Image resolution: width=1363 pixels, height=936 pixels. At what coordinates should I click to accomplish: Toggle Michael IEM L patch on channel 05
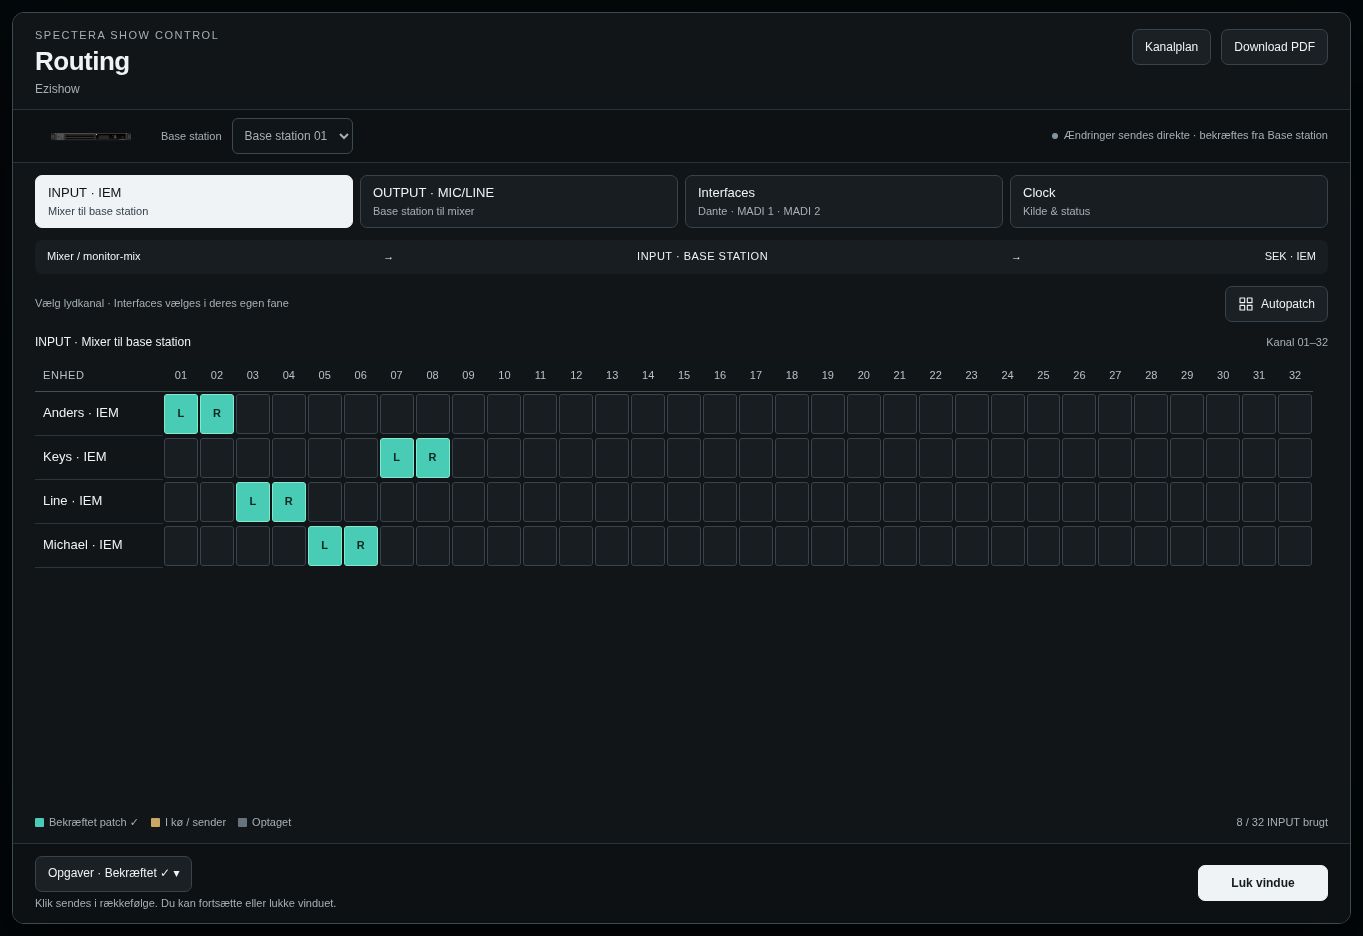tap(325, 546)
